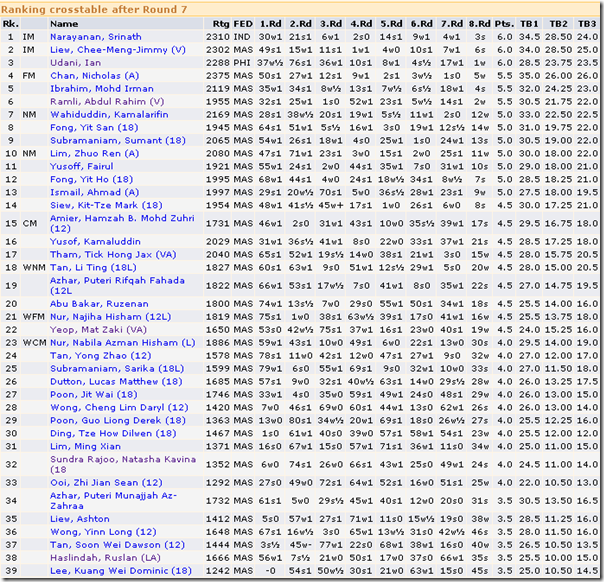Click the Rtg column header
604x582 pixels.
(221, 24)
